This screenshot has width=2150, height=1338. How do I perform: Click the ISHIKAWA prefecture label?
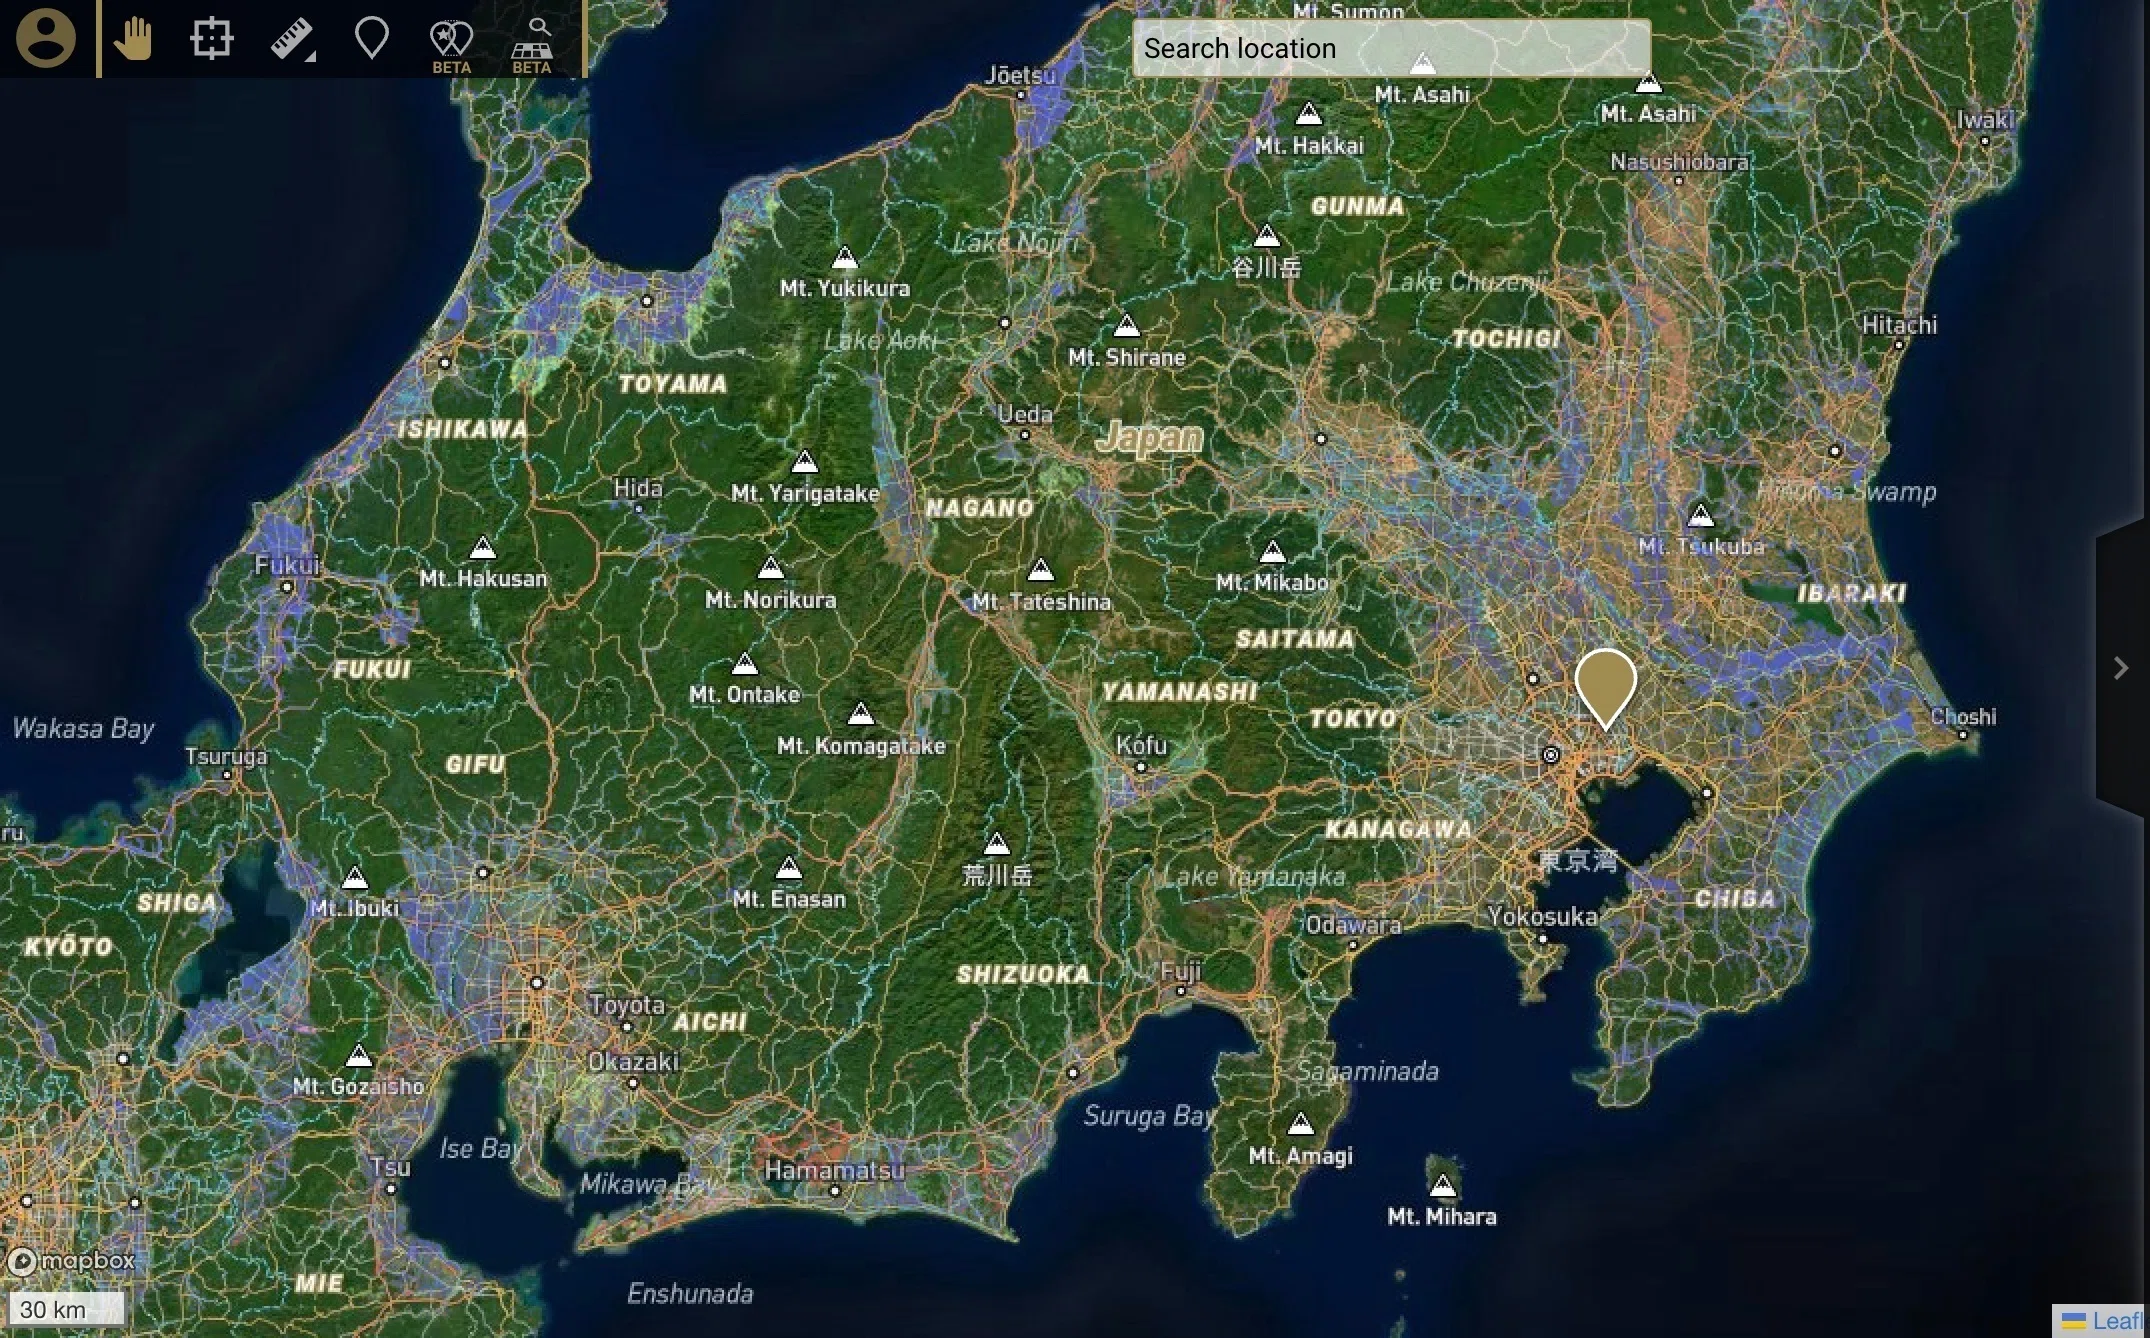pyautogui.click(x=463, y=430)
